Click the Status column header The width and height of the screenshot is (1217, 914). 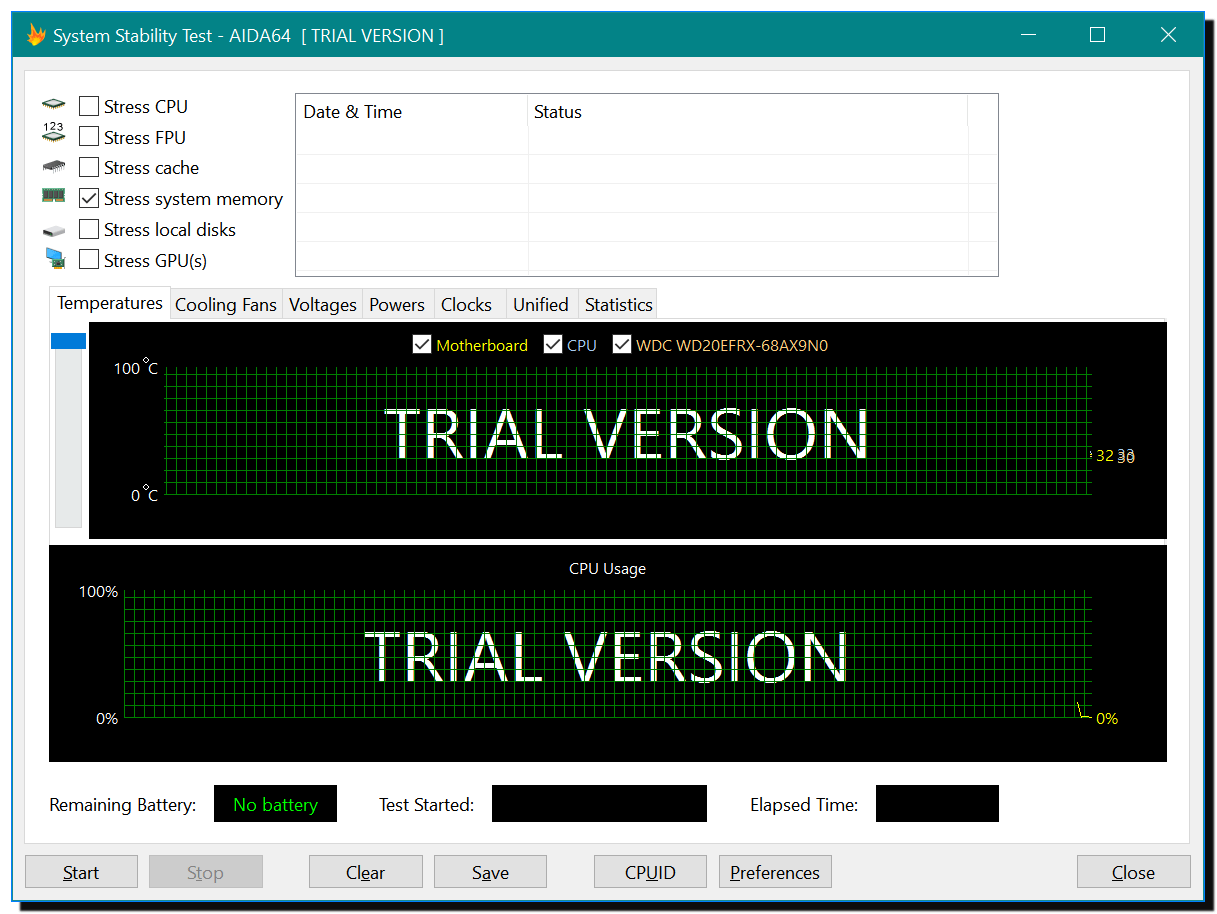(x=747, y=112)
